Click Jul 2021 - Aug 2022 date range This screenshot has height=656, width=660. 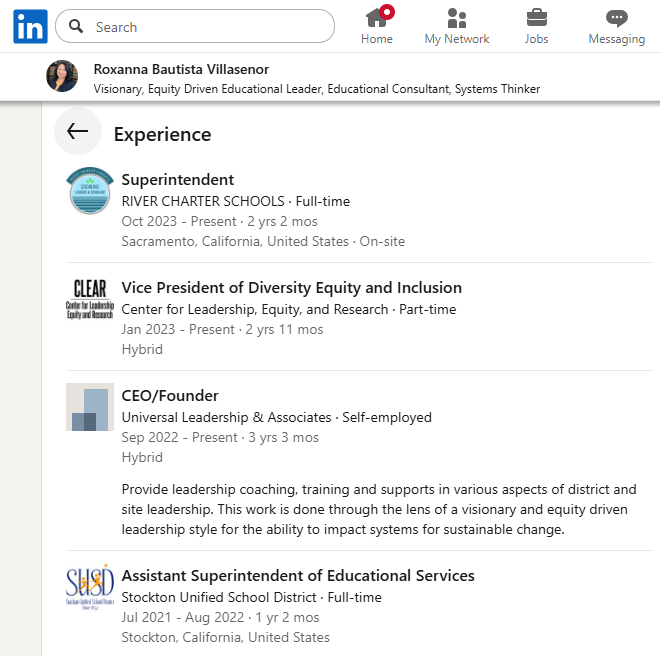183,617
